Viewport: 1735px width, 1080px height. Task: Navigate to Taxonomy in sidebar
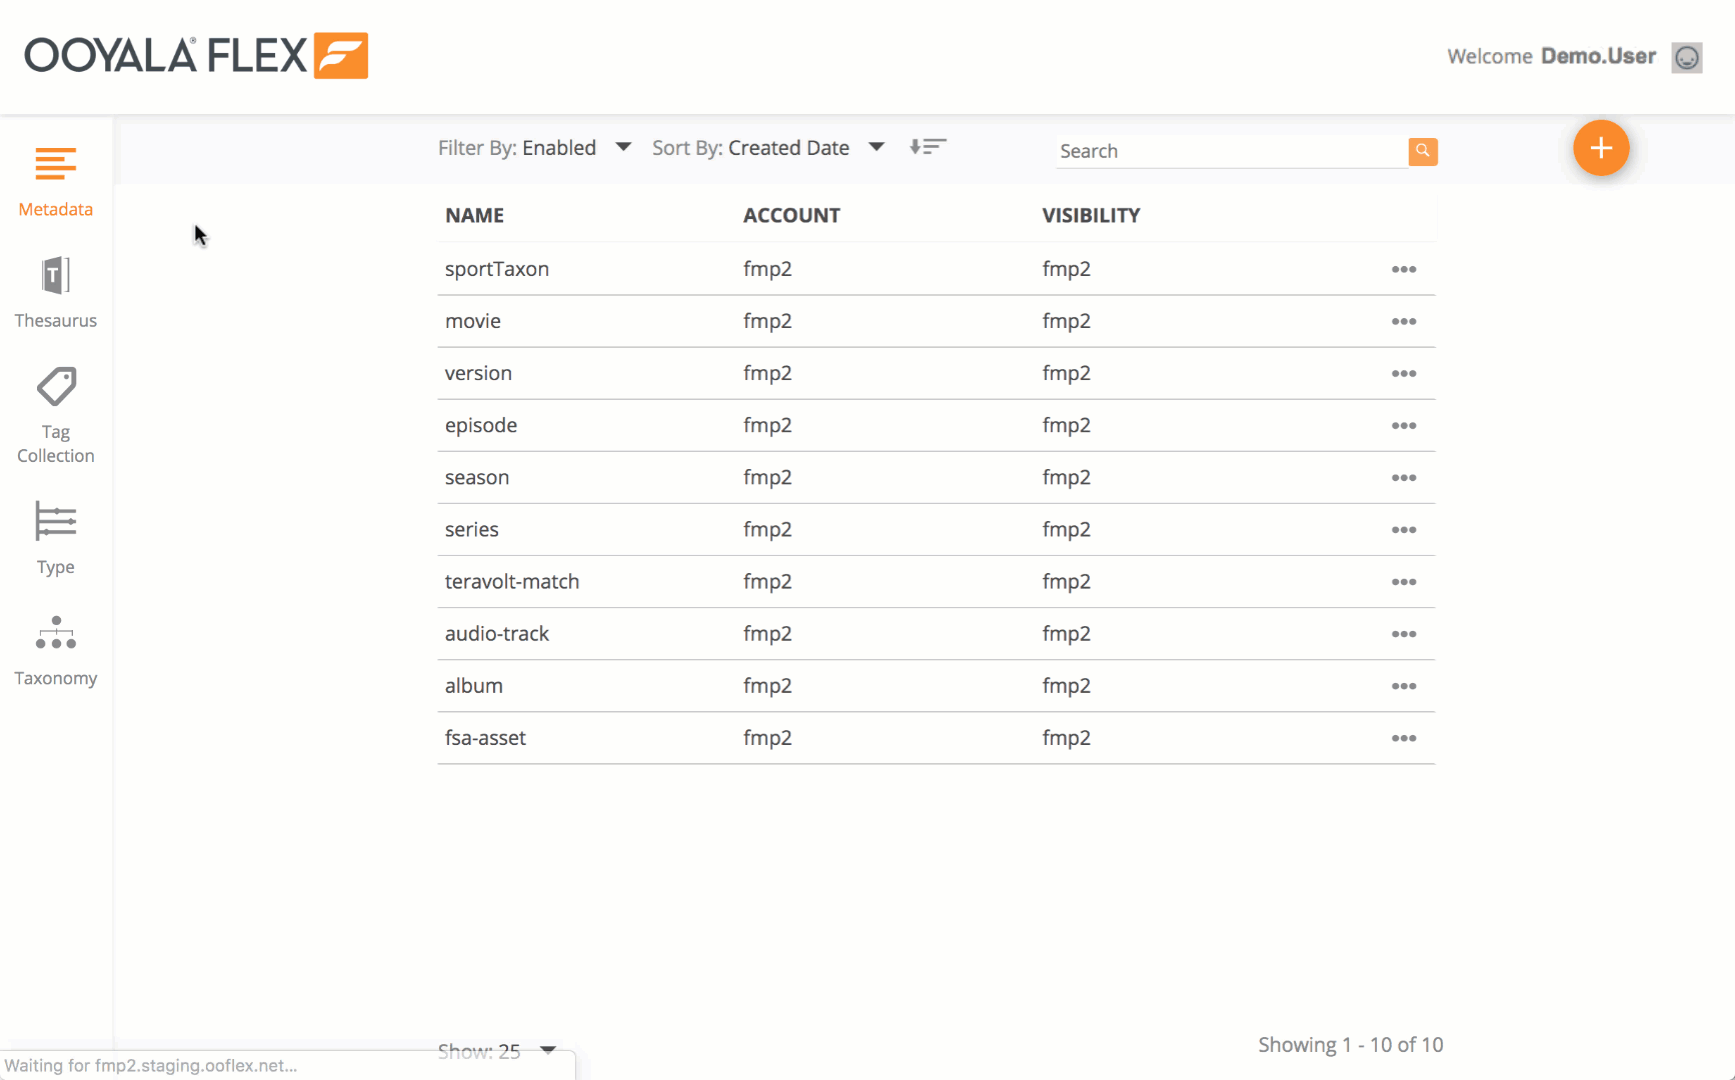(56, 633)
